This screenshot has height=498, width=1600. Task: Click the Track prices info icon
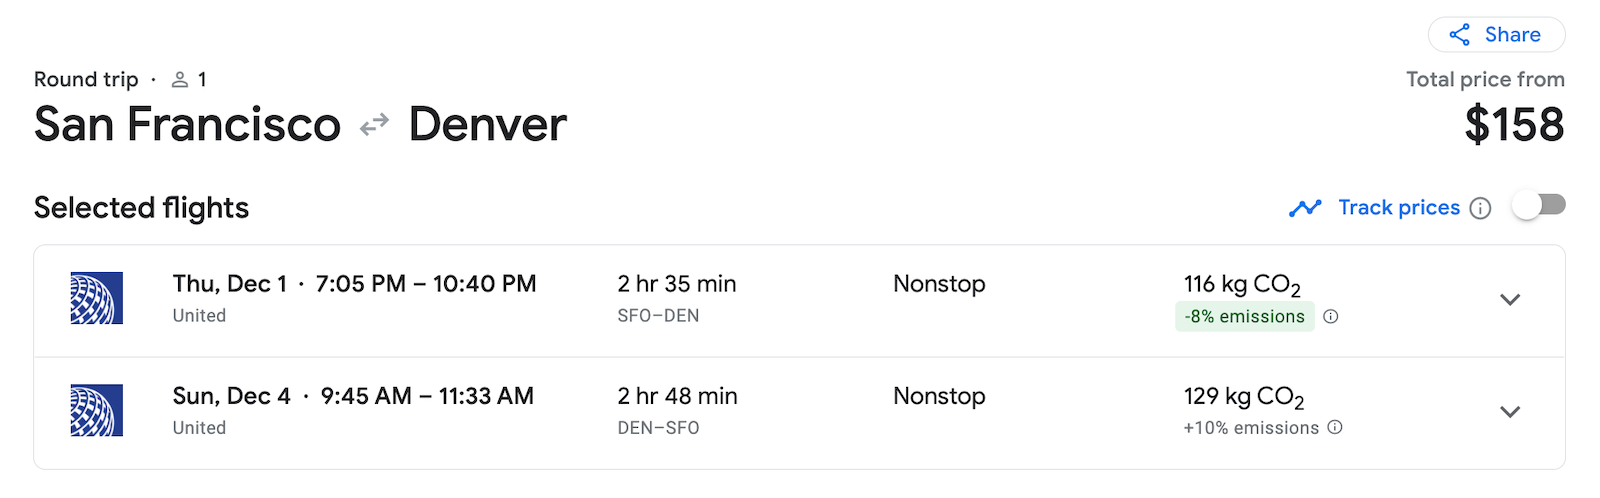click(x=1481, y=208)
